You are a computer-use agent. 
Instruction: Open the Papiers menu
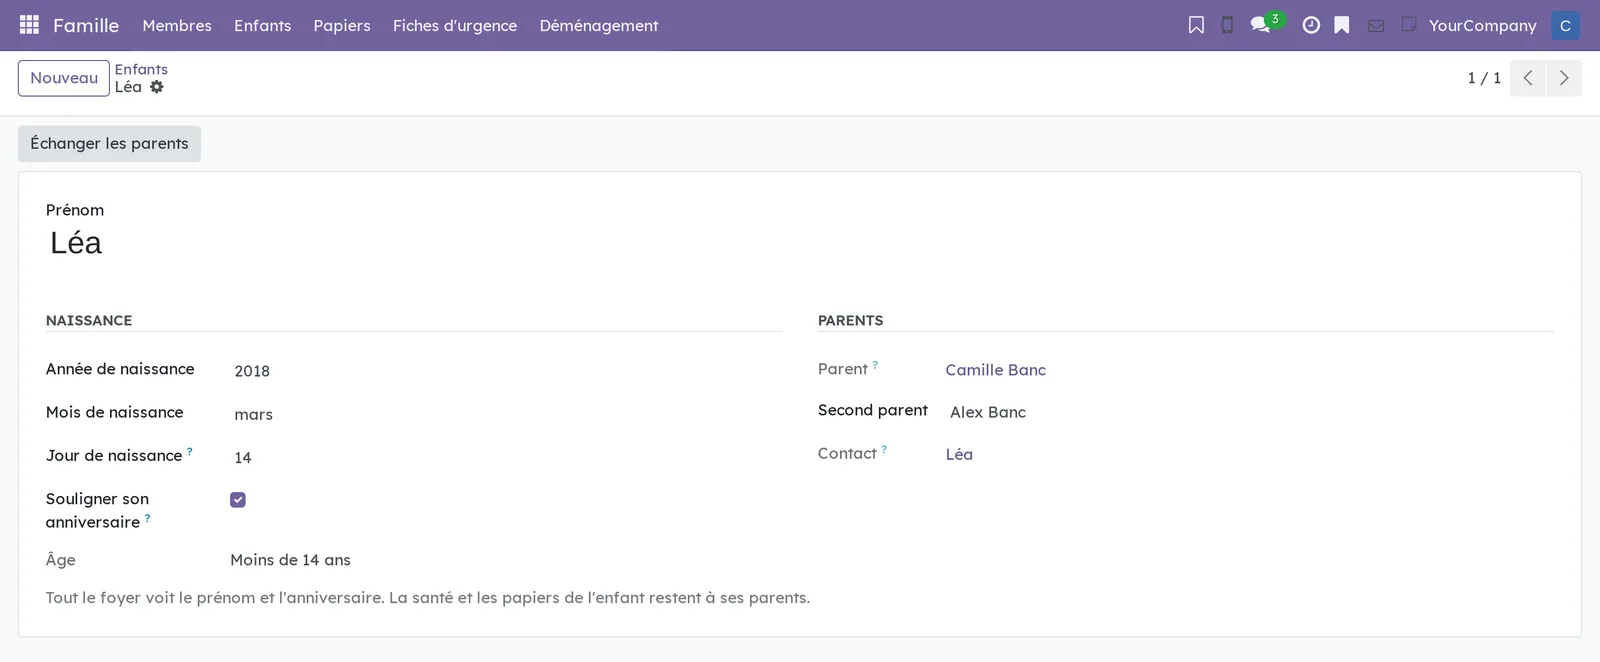pyautogui.click(x=342, y=25)
